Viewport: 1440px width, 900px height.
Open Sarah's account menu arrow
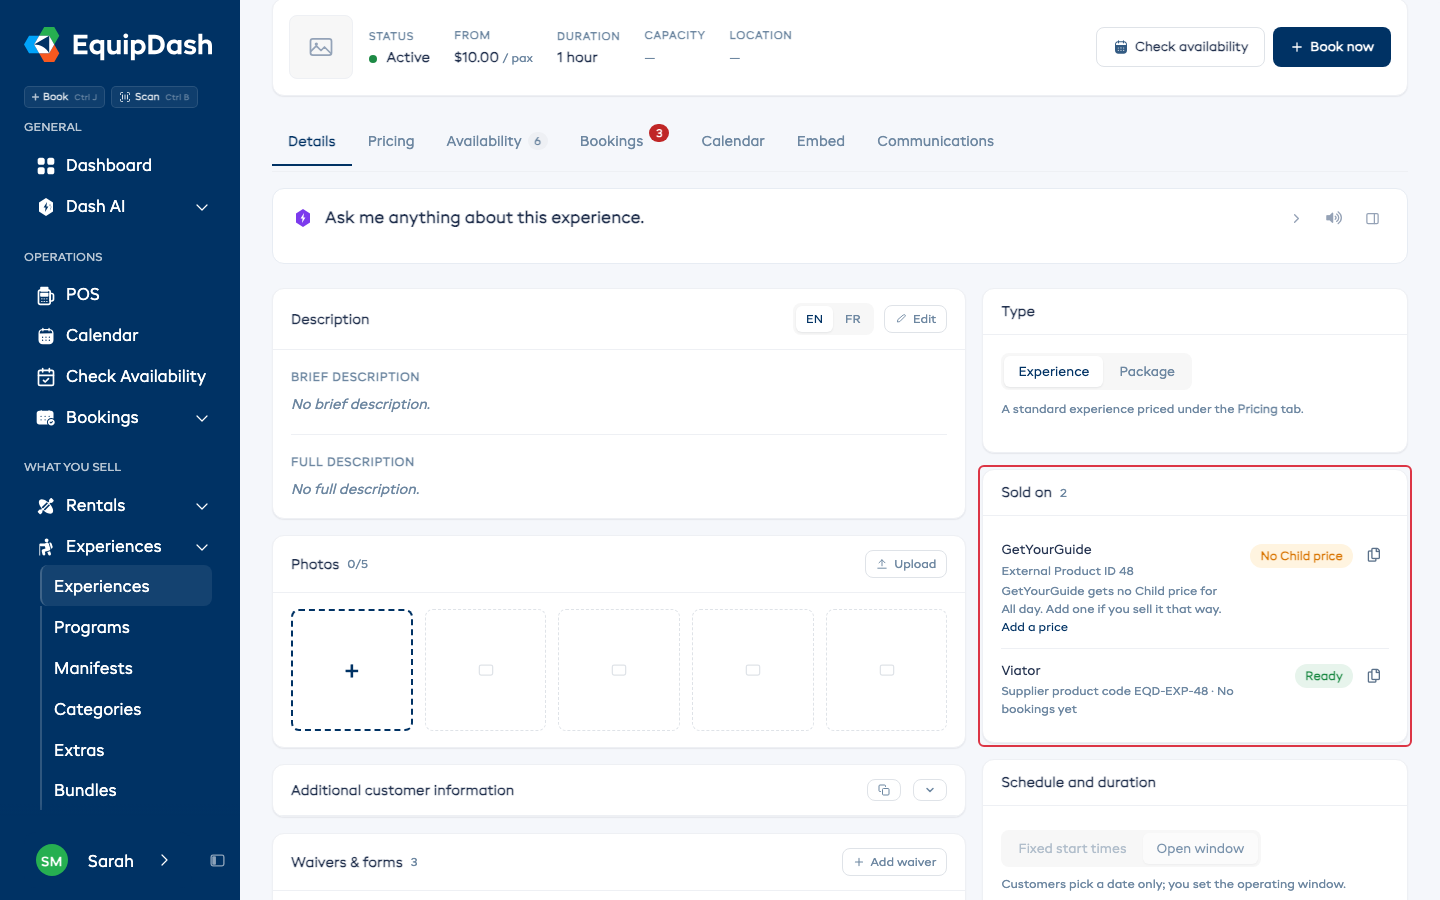pos(164,860)
